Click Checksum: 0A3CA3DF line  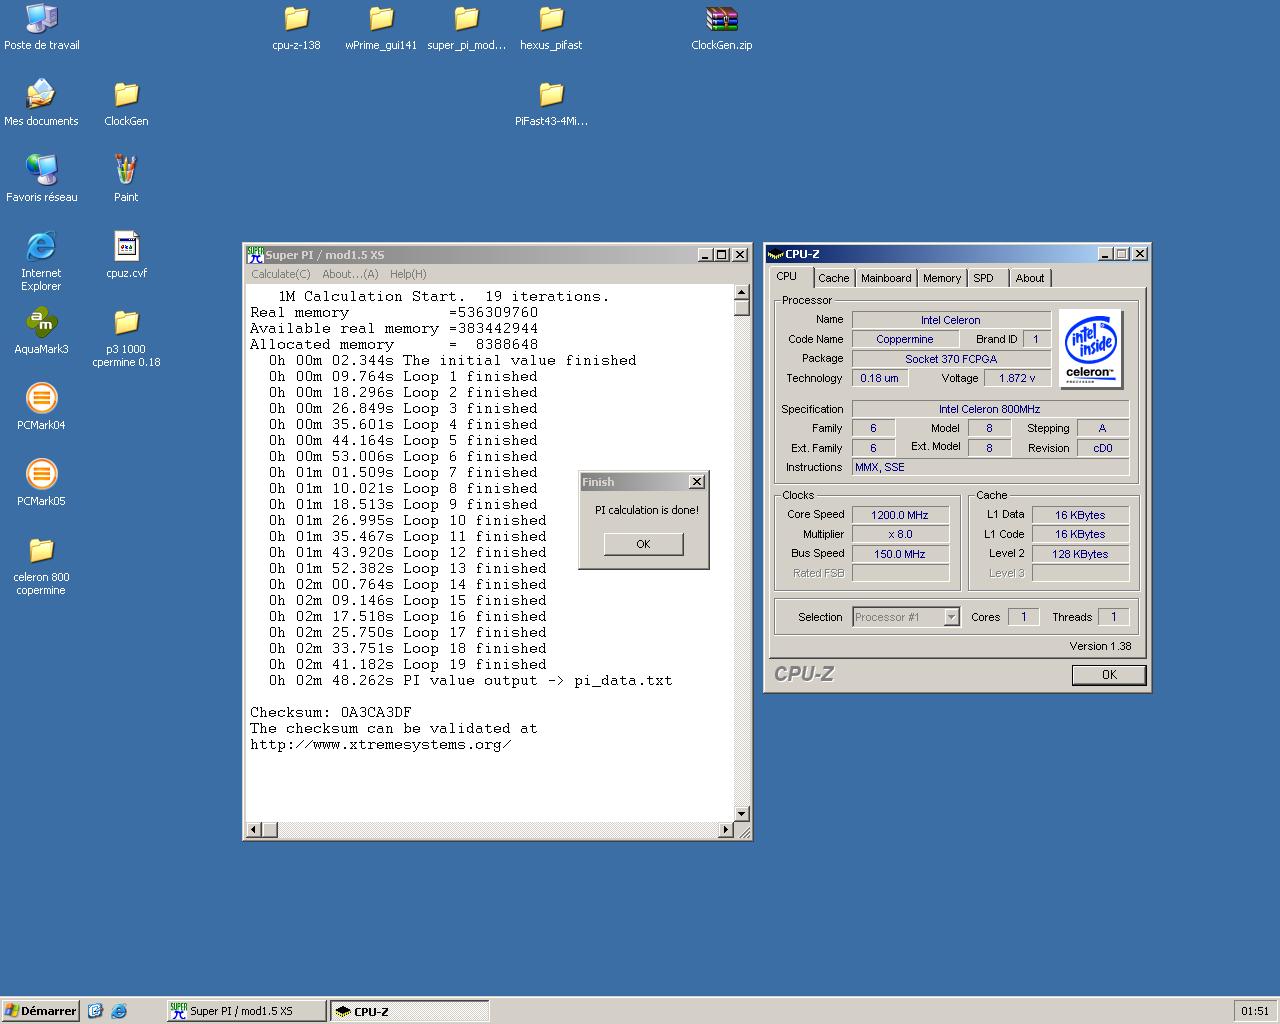click(x=331, y=712)
